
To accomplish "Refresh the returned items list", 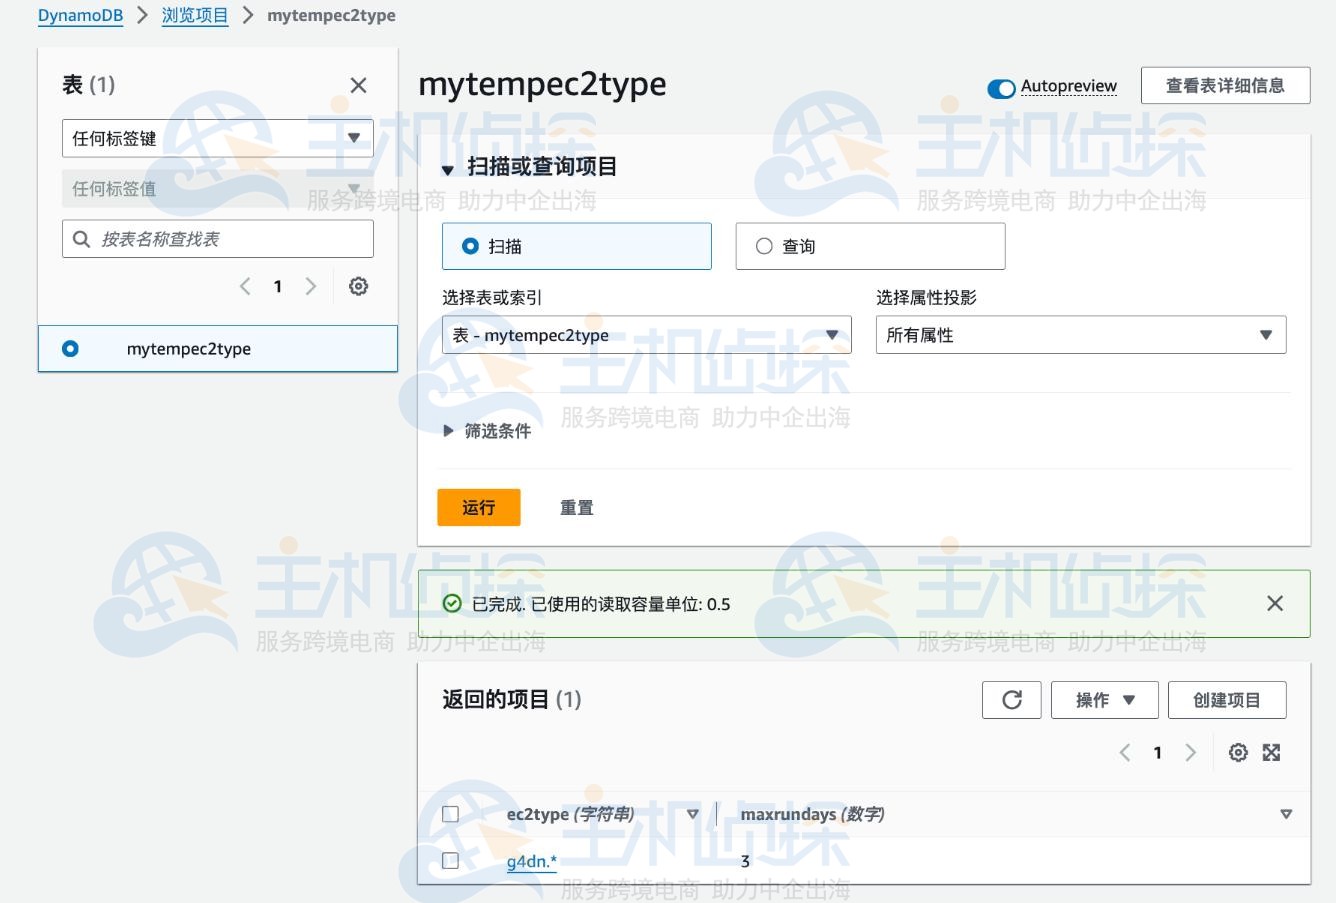I will pyautogui.click(x=1011, y=699).
